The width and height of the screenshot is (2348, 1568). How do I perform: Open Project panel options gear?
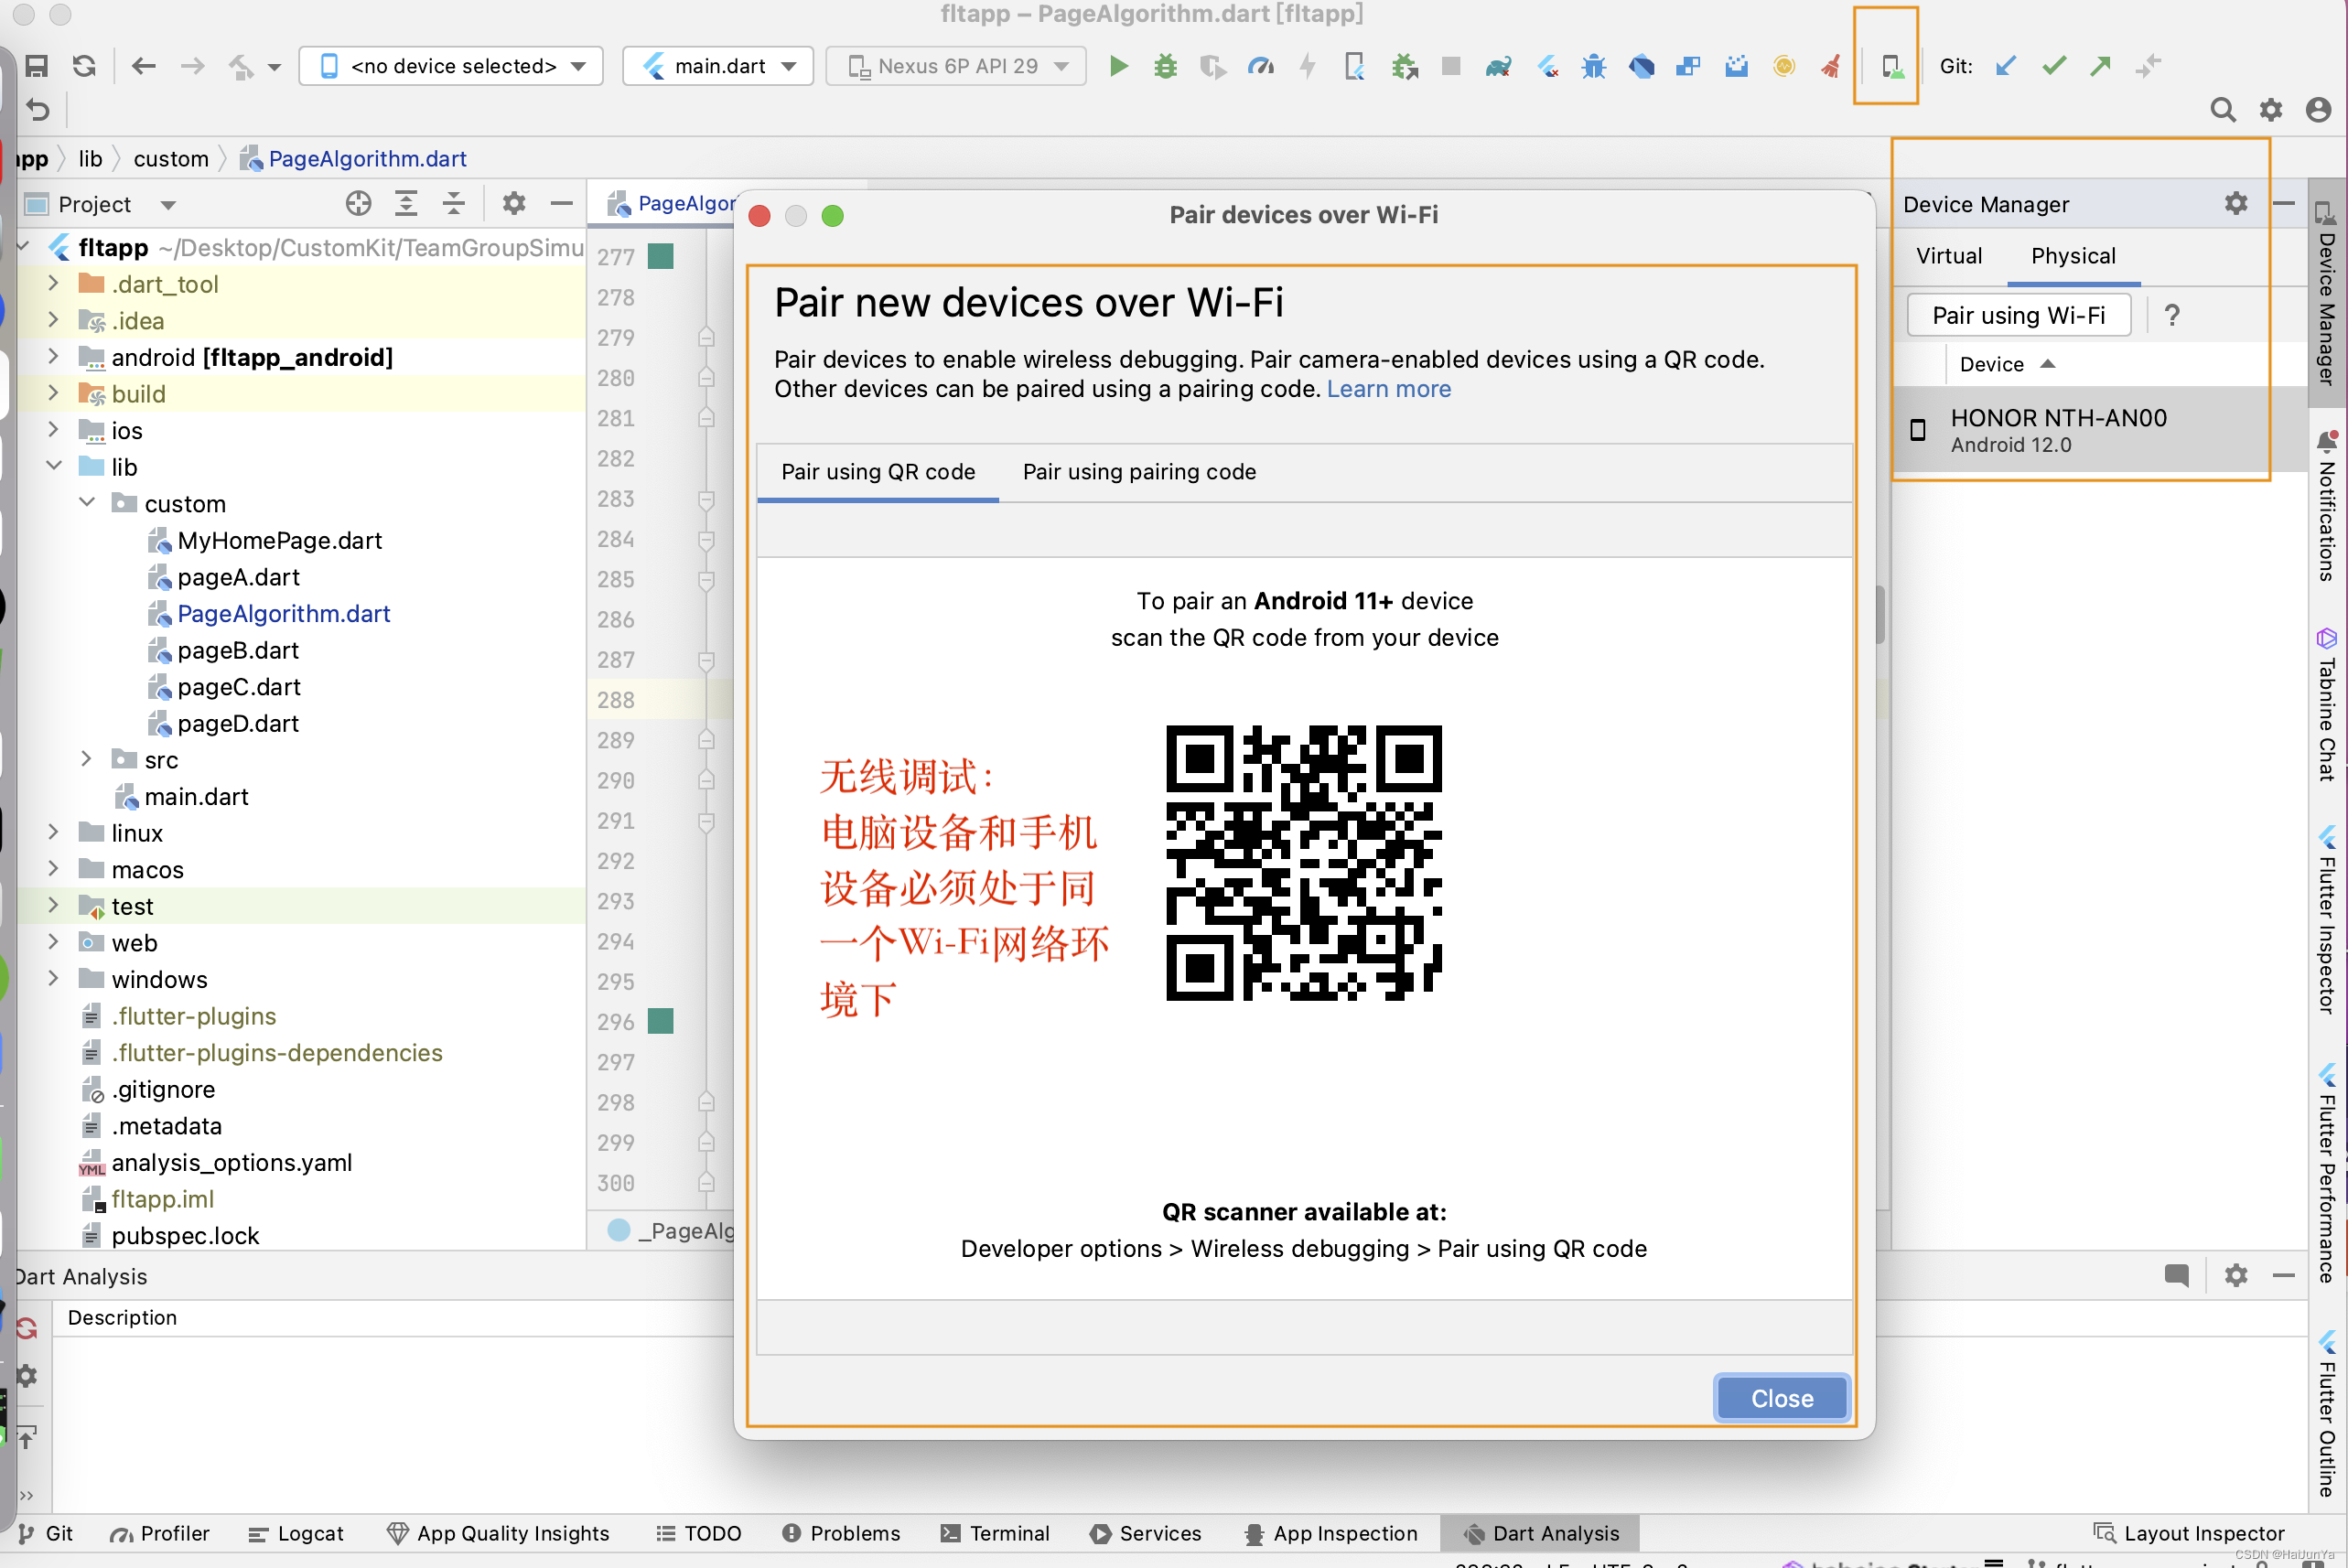(x=514, y=204)
